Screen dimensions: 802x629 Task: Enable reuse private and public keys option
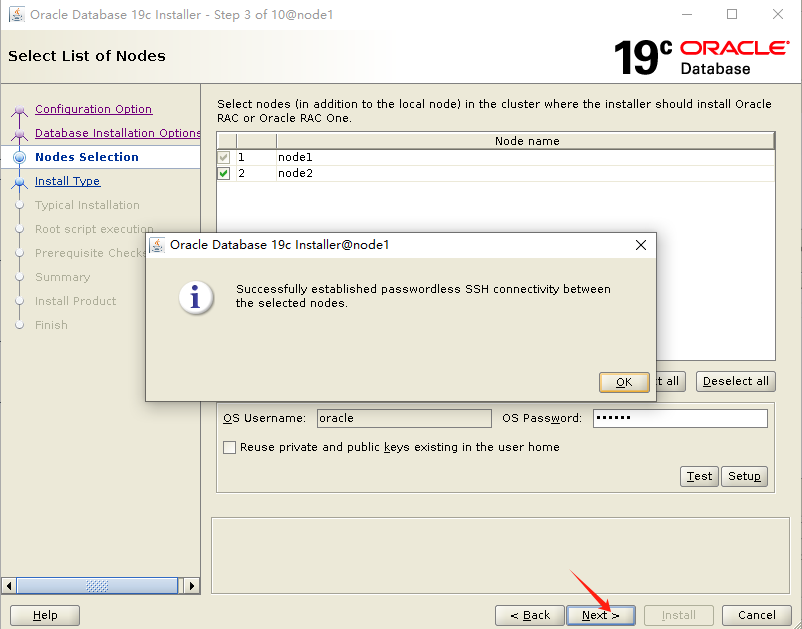(x=230, y=447)
